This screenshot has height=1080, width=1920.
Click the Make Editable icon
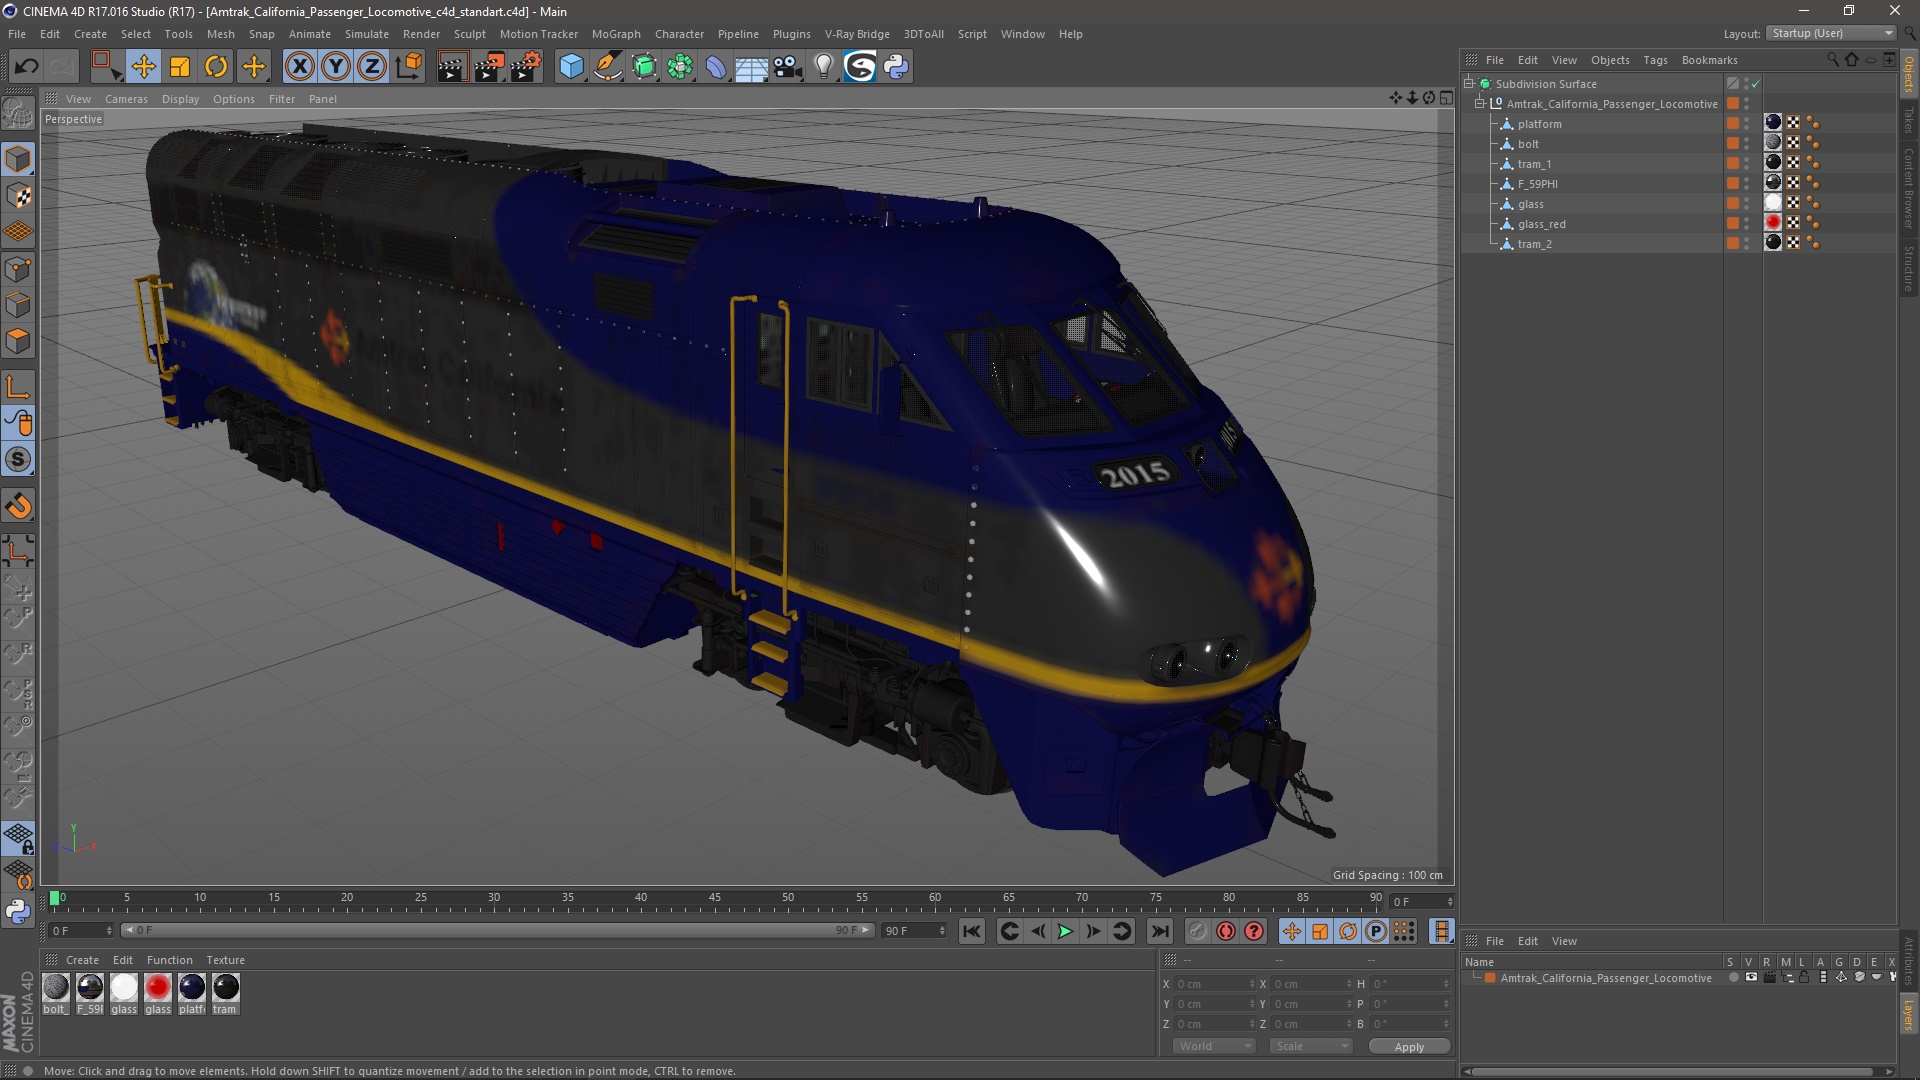tap(18, 114)
